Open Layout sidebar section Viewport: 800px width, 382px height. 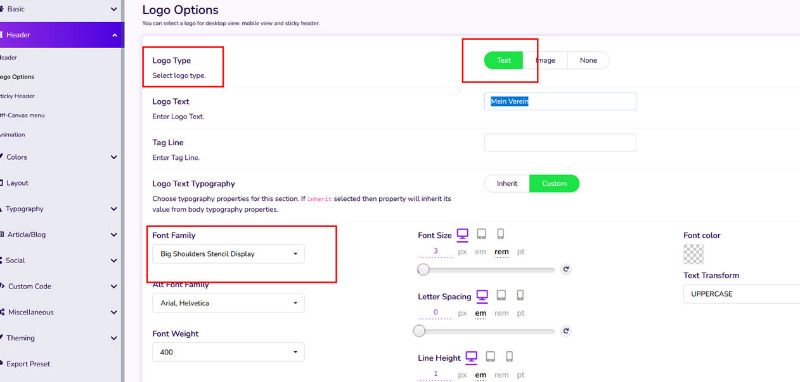[17, 183]
